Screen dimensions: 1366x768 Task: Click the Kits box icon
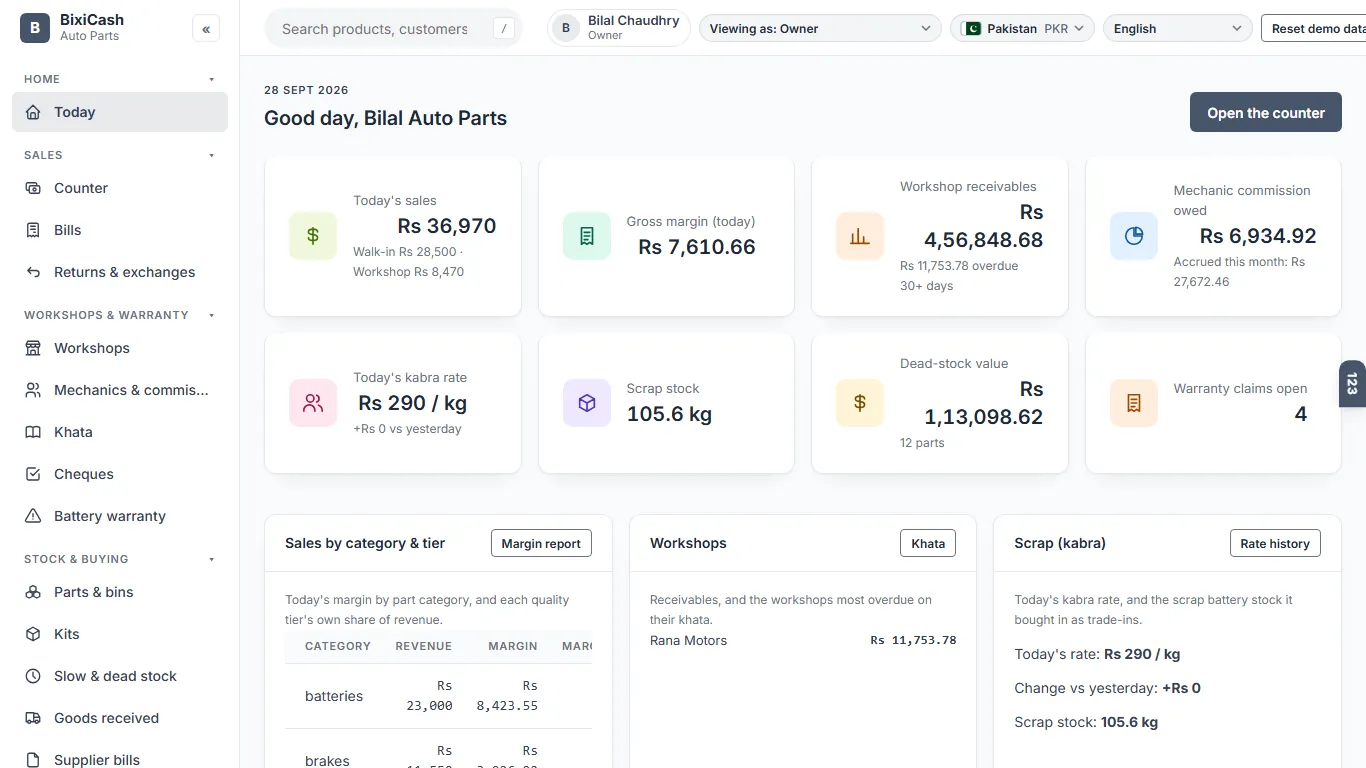(x=33, y=634)
